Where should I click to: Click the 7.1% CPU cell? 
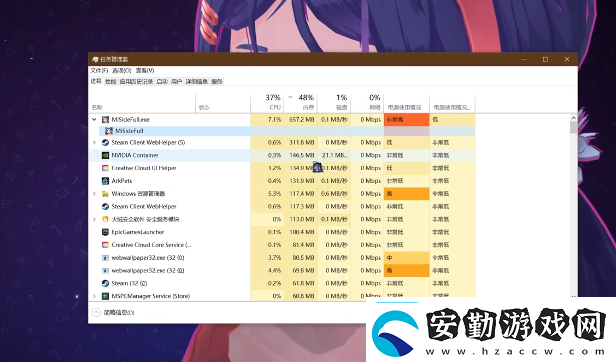tap(267, 119)
